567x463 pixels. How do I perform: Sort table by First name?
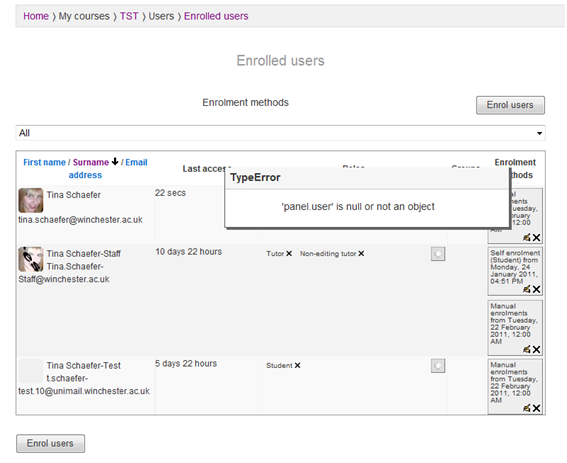click(x=44, y=162)
